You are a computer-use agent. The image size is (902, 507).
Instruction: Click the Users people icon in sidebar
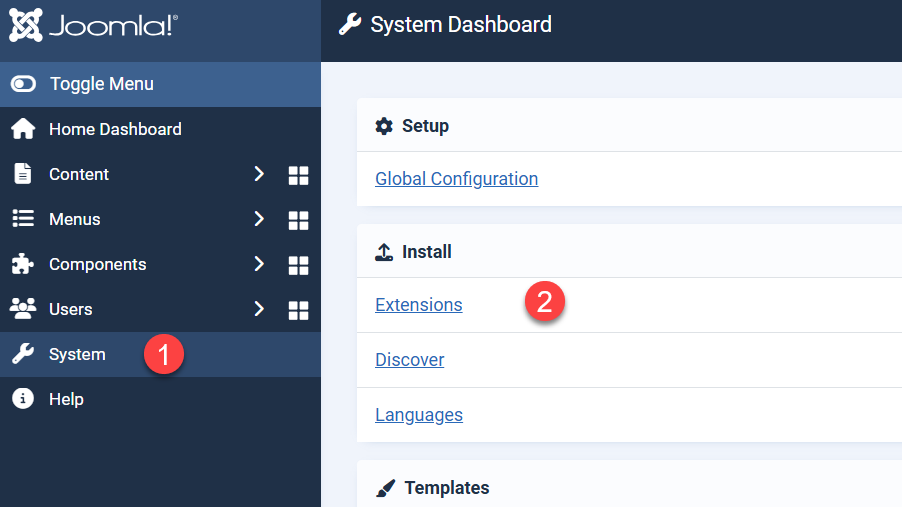[x=22, y=309]
